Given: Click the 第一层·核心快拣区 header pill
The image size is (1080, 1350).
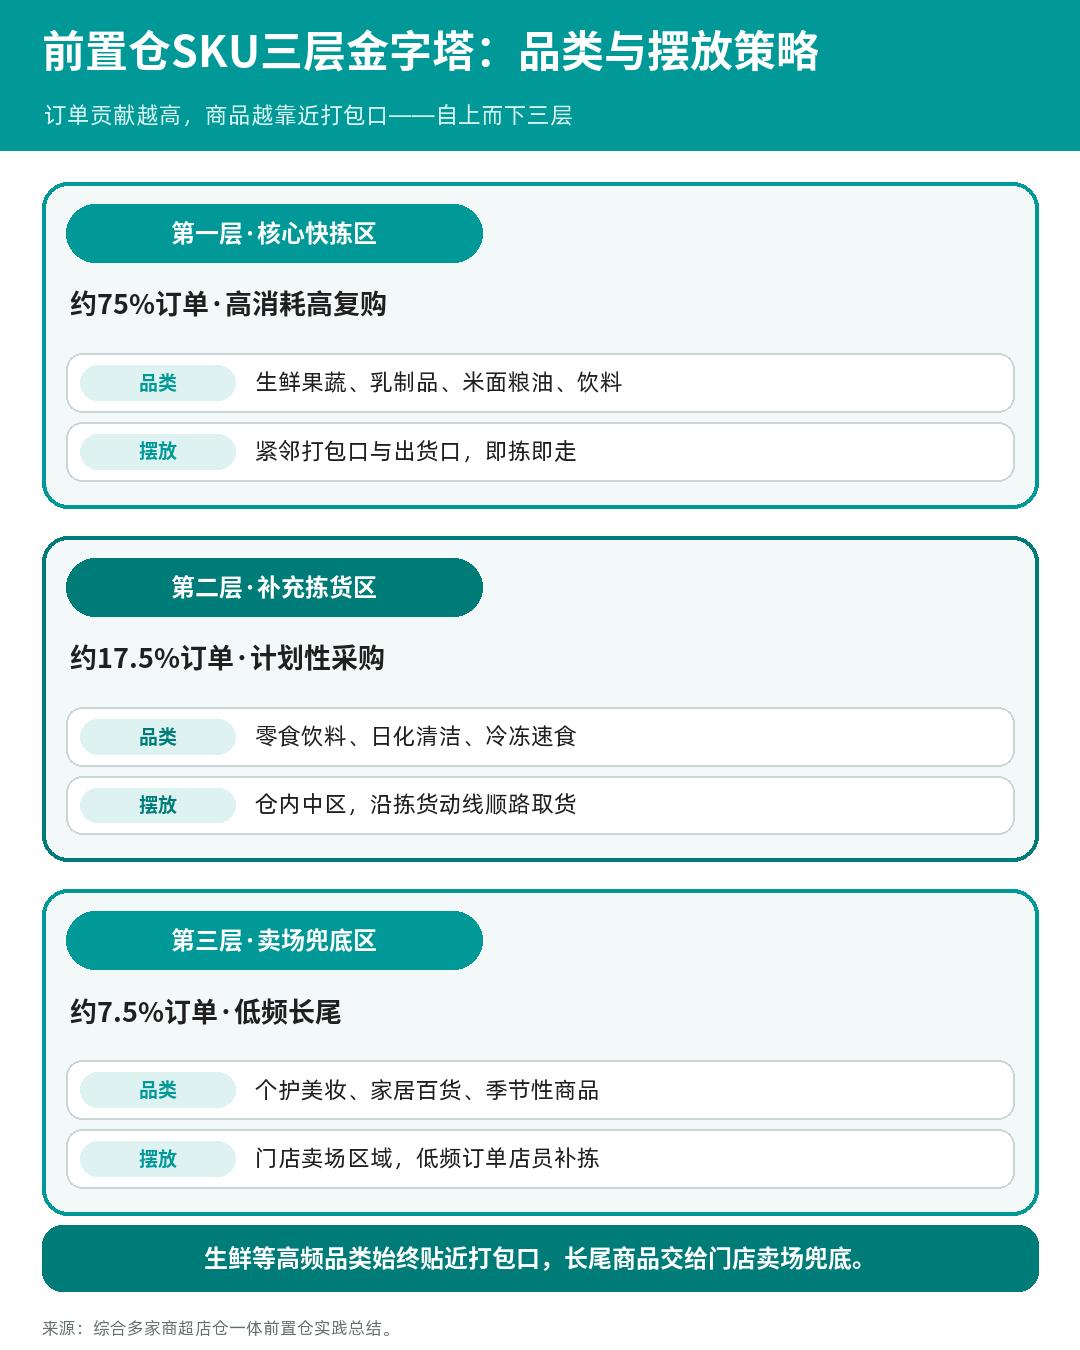Looking at the screenshot, I should click(274, 234).
